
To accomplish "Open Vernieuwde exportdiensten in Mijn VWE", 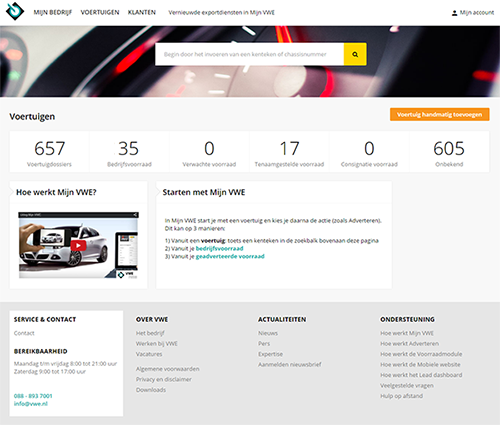I will (x=221, y=13).
